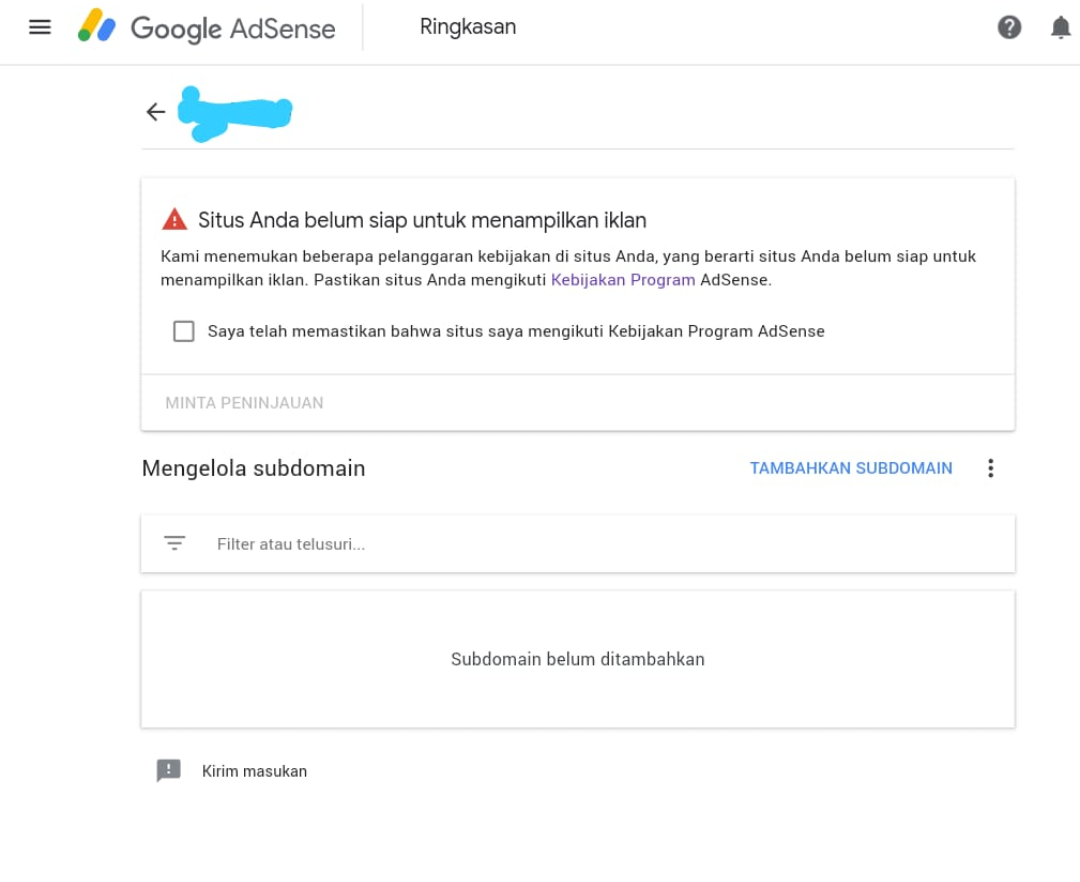Click the blurred site name heading
This screenshot has width=1080, height=882.
(235, 114)
